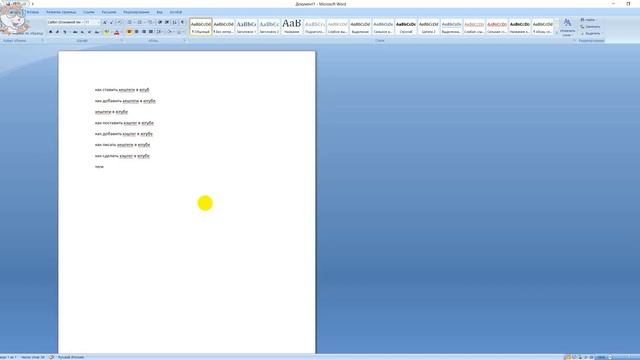640x360 pixels.
Task: Apply the Заголовок 2 style
Action: click(269, 27)
